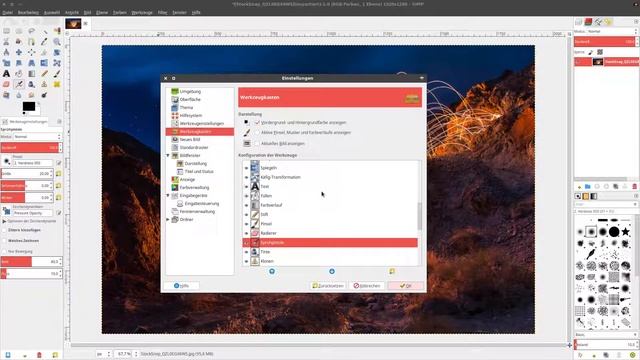
Task: Select the Gradient blend tool in the toolbox
Action: (31, 74)
